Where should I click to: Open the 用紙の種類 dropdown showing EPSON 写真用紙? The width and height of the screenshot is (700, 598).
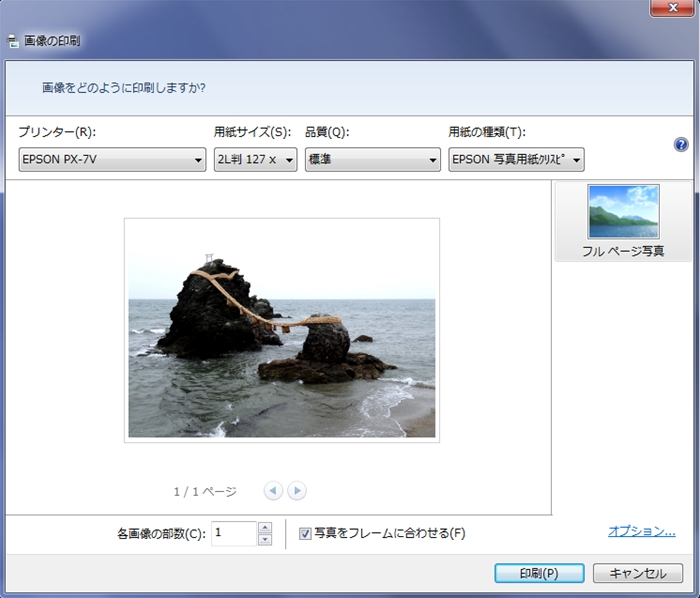point(517,159)
